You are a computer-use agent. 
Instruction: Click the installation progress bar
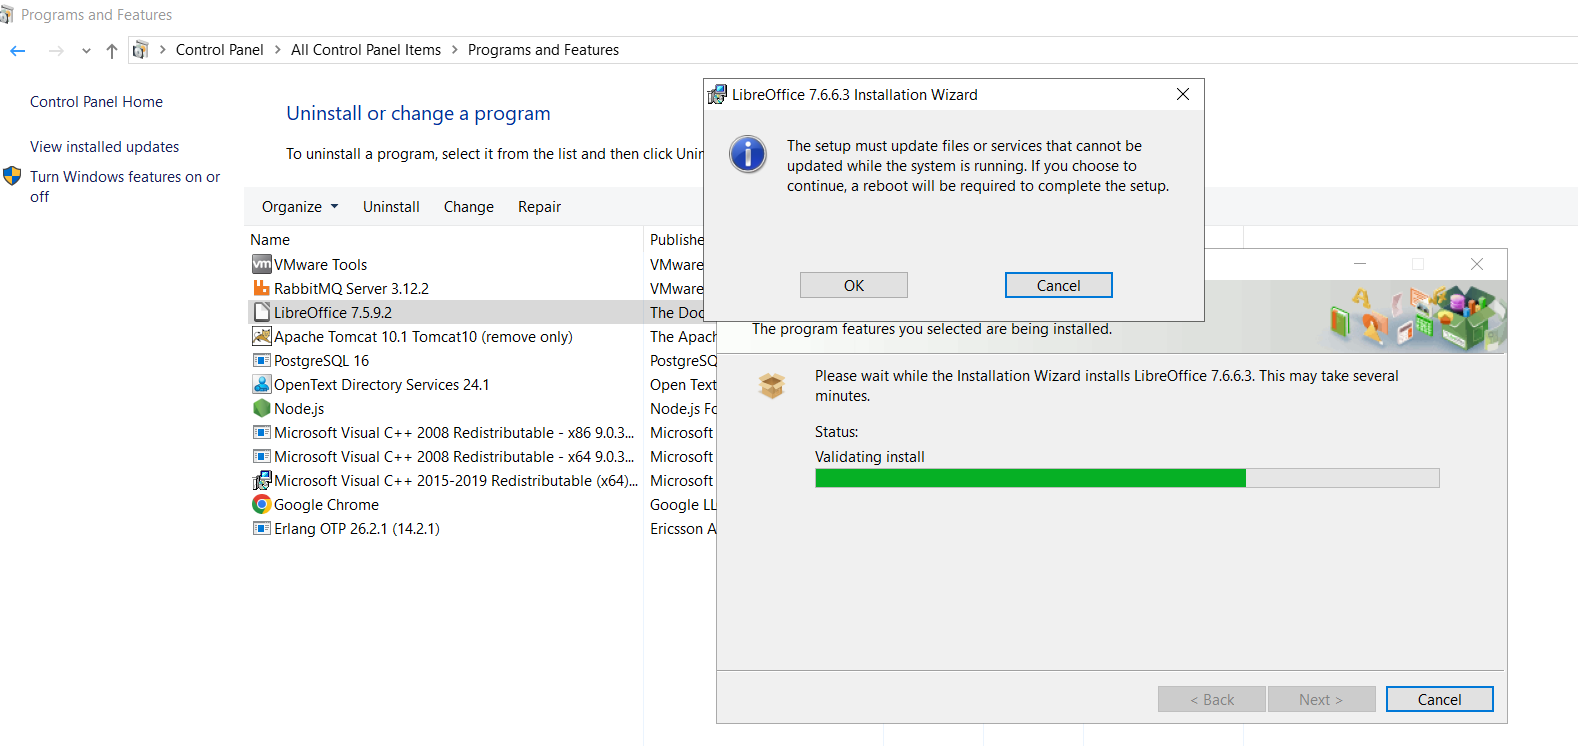click(1127, 478)
